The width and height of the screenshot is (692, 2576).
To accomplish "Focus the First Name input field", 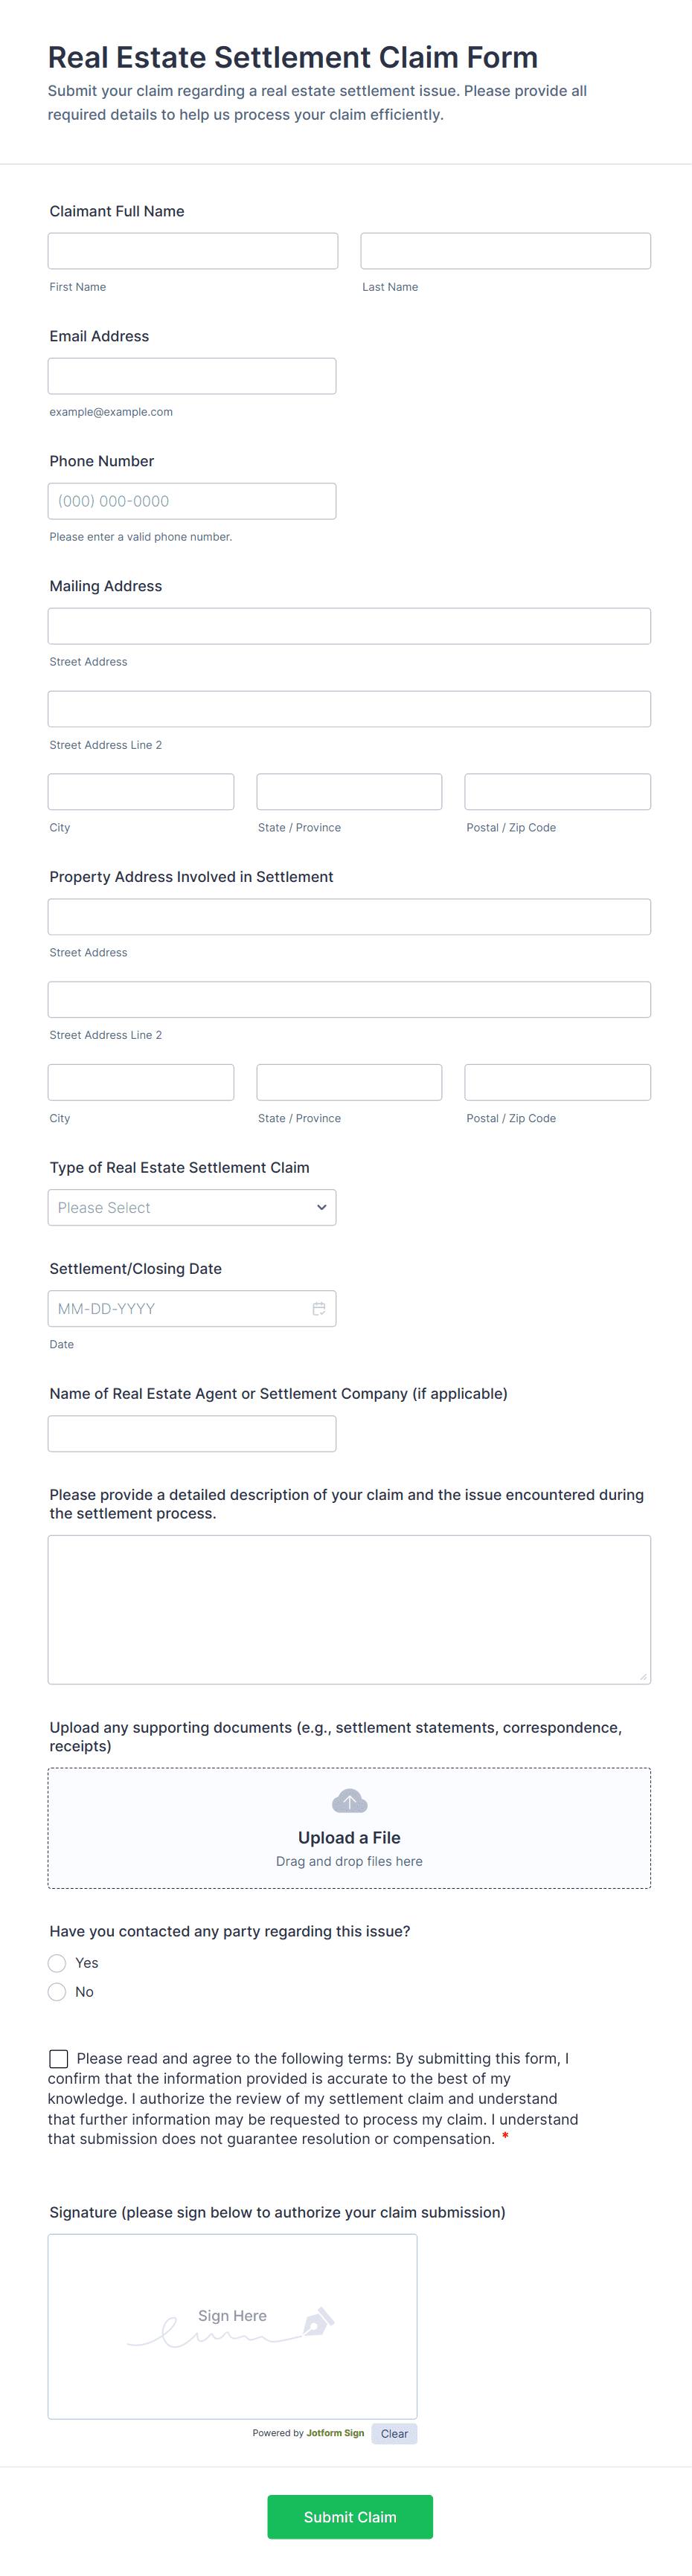I will (x=193, y=251).
